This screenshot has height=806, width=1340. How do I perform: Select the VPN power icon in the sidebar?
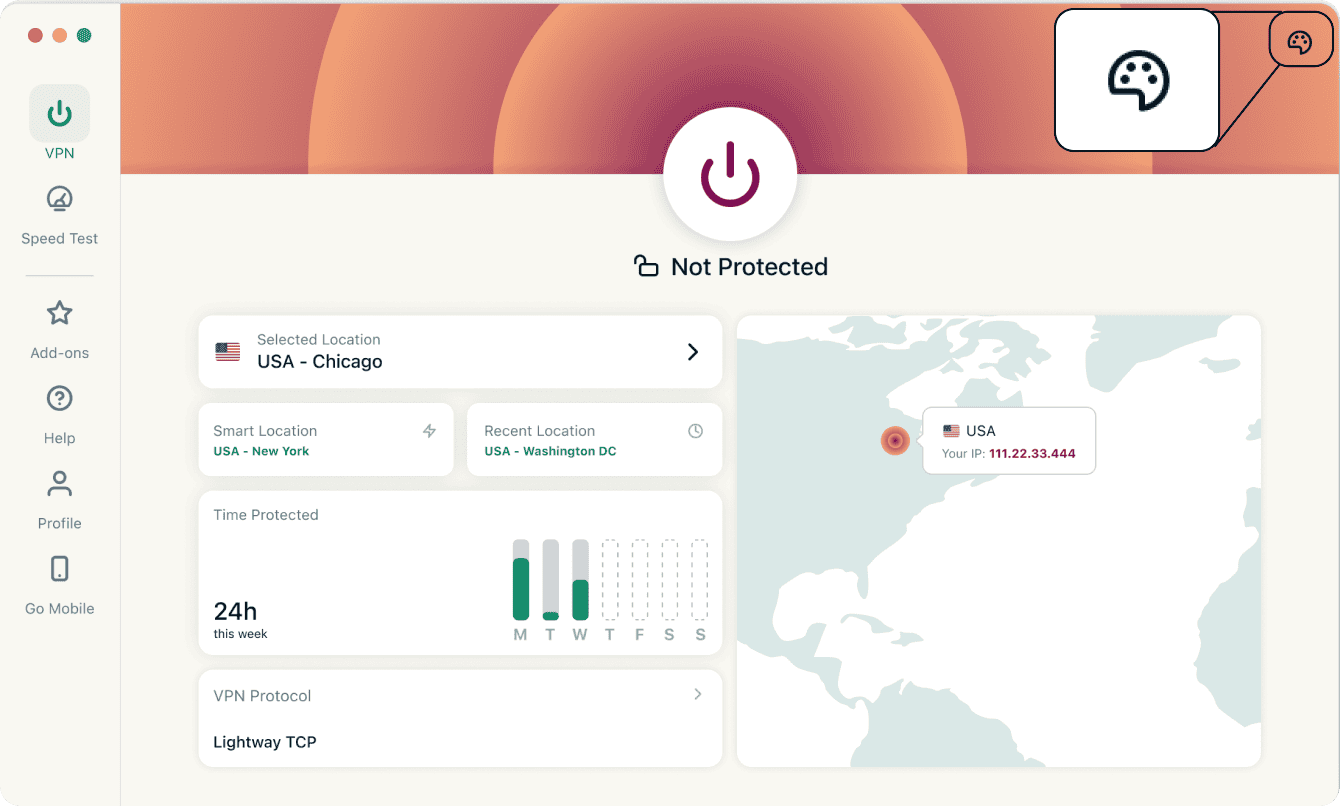(x=60, y=113)
